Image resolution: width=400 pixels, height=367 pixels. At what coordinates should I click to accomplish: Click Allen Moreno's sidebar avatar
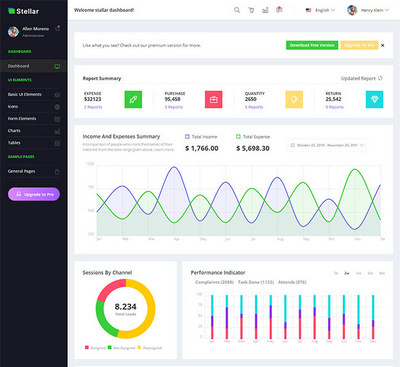pyautogui.click(x=13, y=32)
